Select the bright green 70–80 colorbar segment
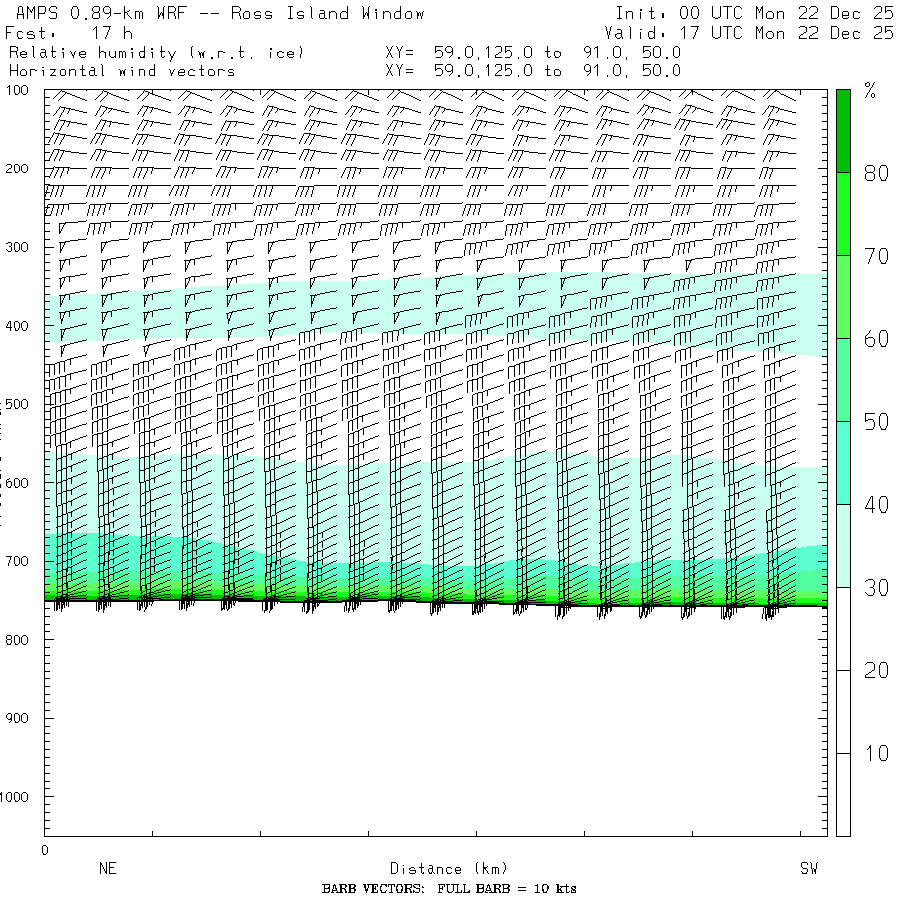900x900 pixels. pos(843,213)
